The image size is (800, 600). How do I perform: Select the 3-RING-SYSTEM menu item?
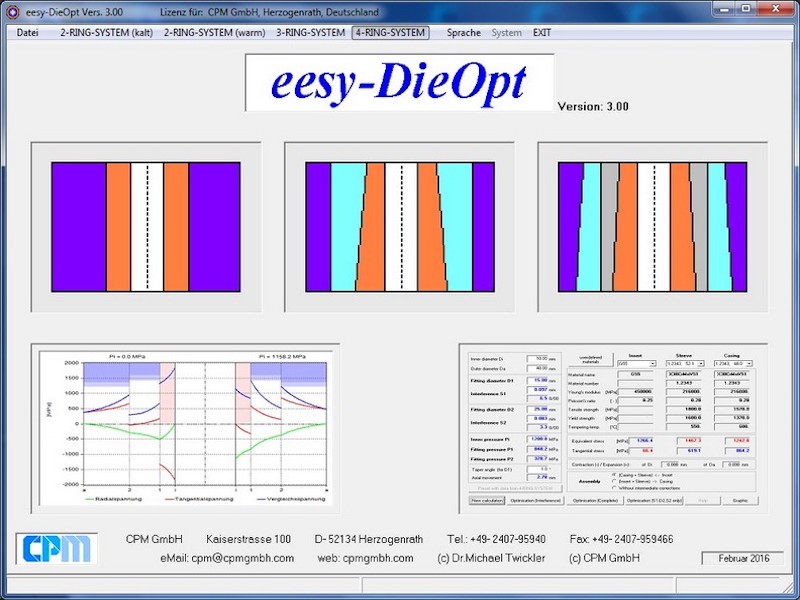pyautogui.click(x=311, y=33)
